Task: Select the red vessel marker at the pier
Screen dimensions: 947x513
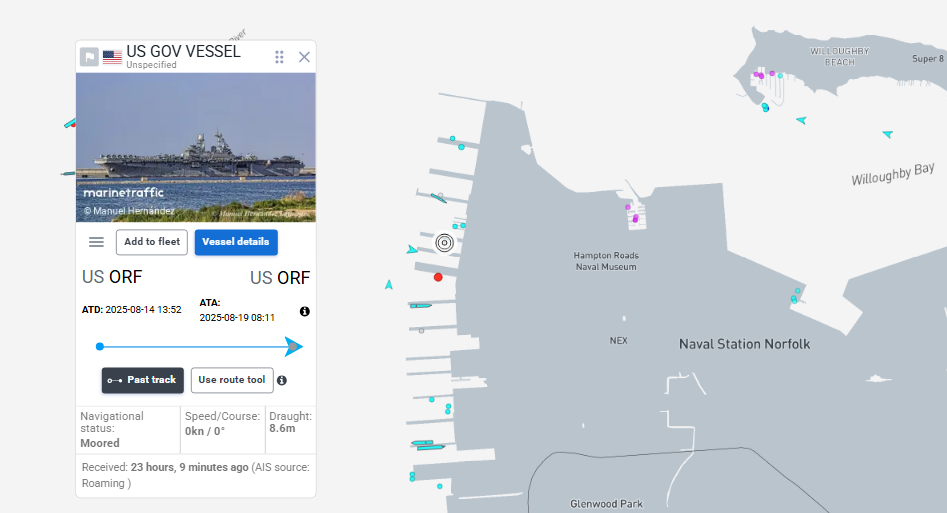Action: 438,277
